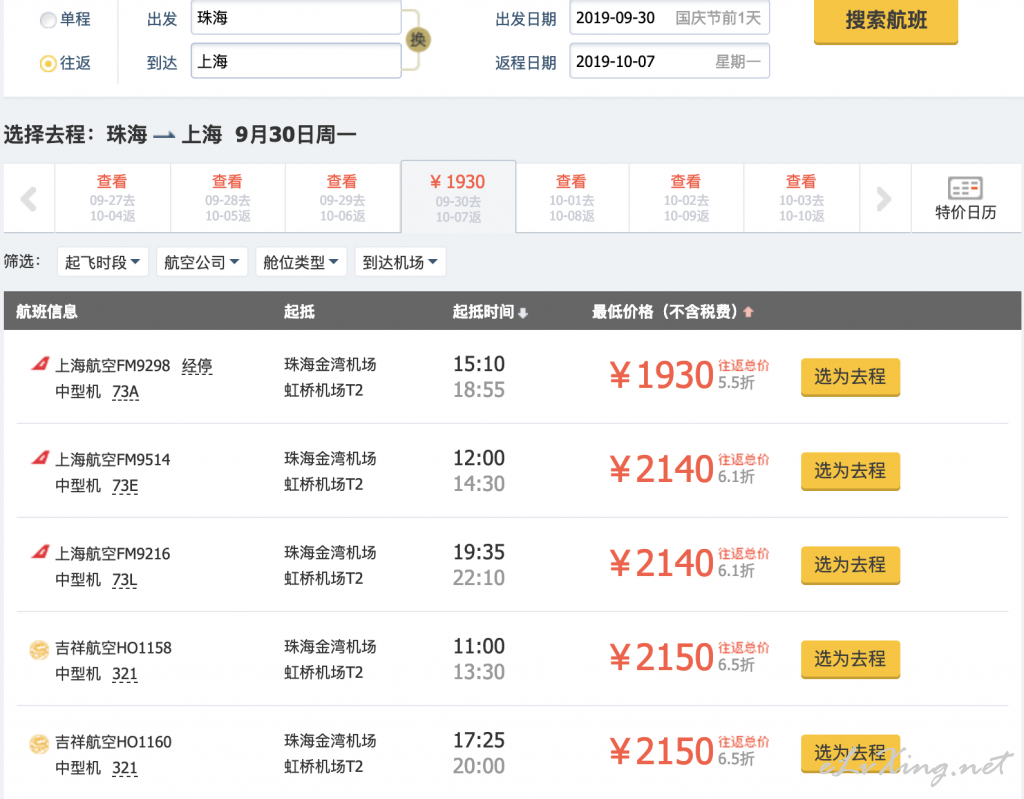Click Shanghai Airlines logo for FM9216
1024x799 pixels.
click(x=40, y=552)
